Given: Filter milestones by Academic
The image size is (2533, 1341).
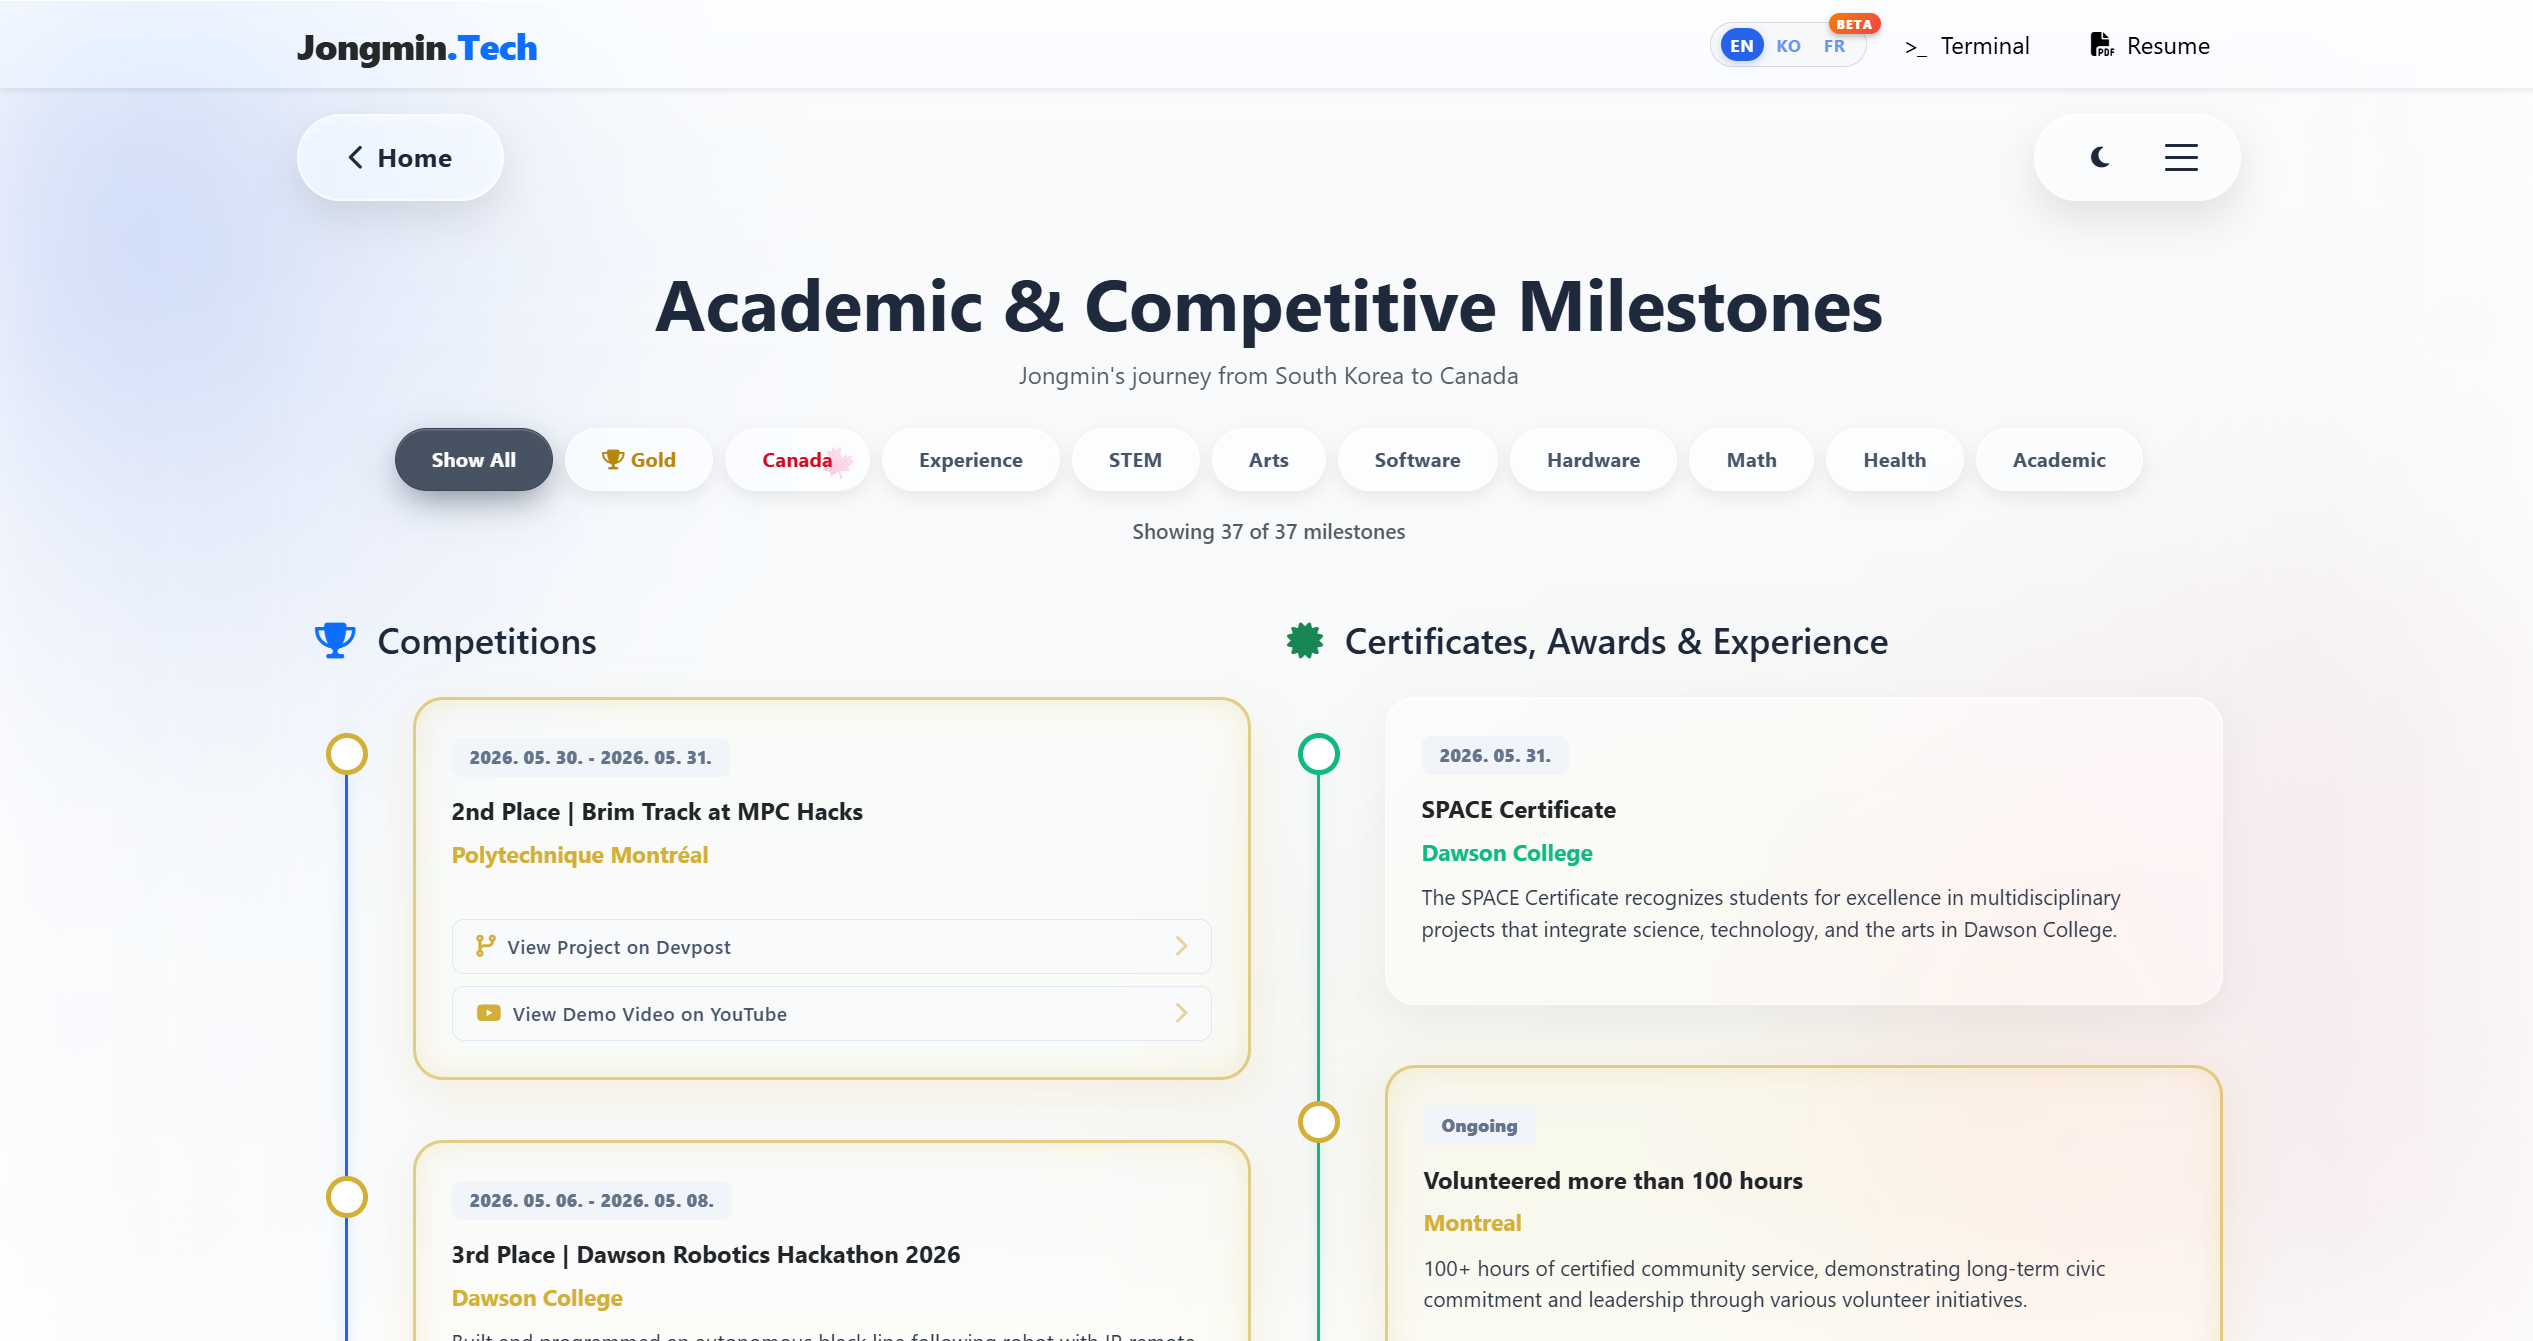Looking at the screenshot, I should pyautogui.click(x=2059, y=460).
